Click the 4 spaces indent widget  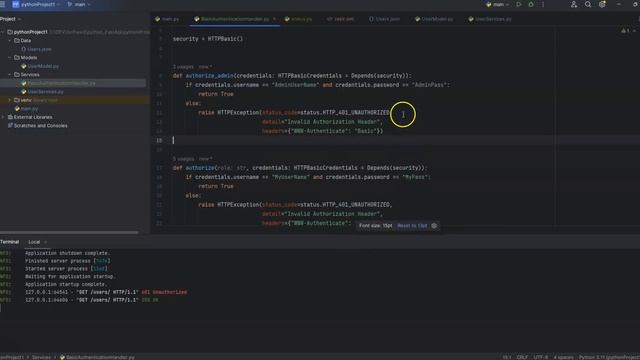point(563,357)
